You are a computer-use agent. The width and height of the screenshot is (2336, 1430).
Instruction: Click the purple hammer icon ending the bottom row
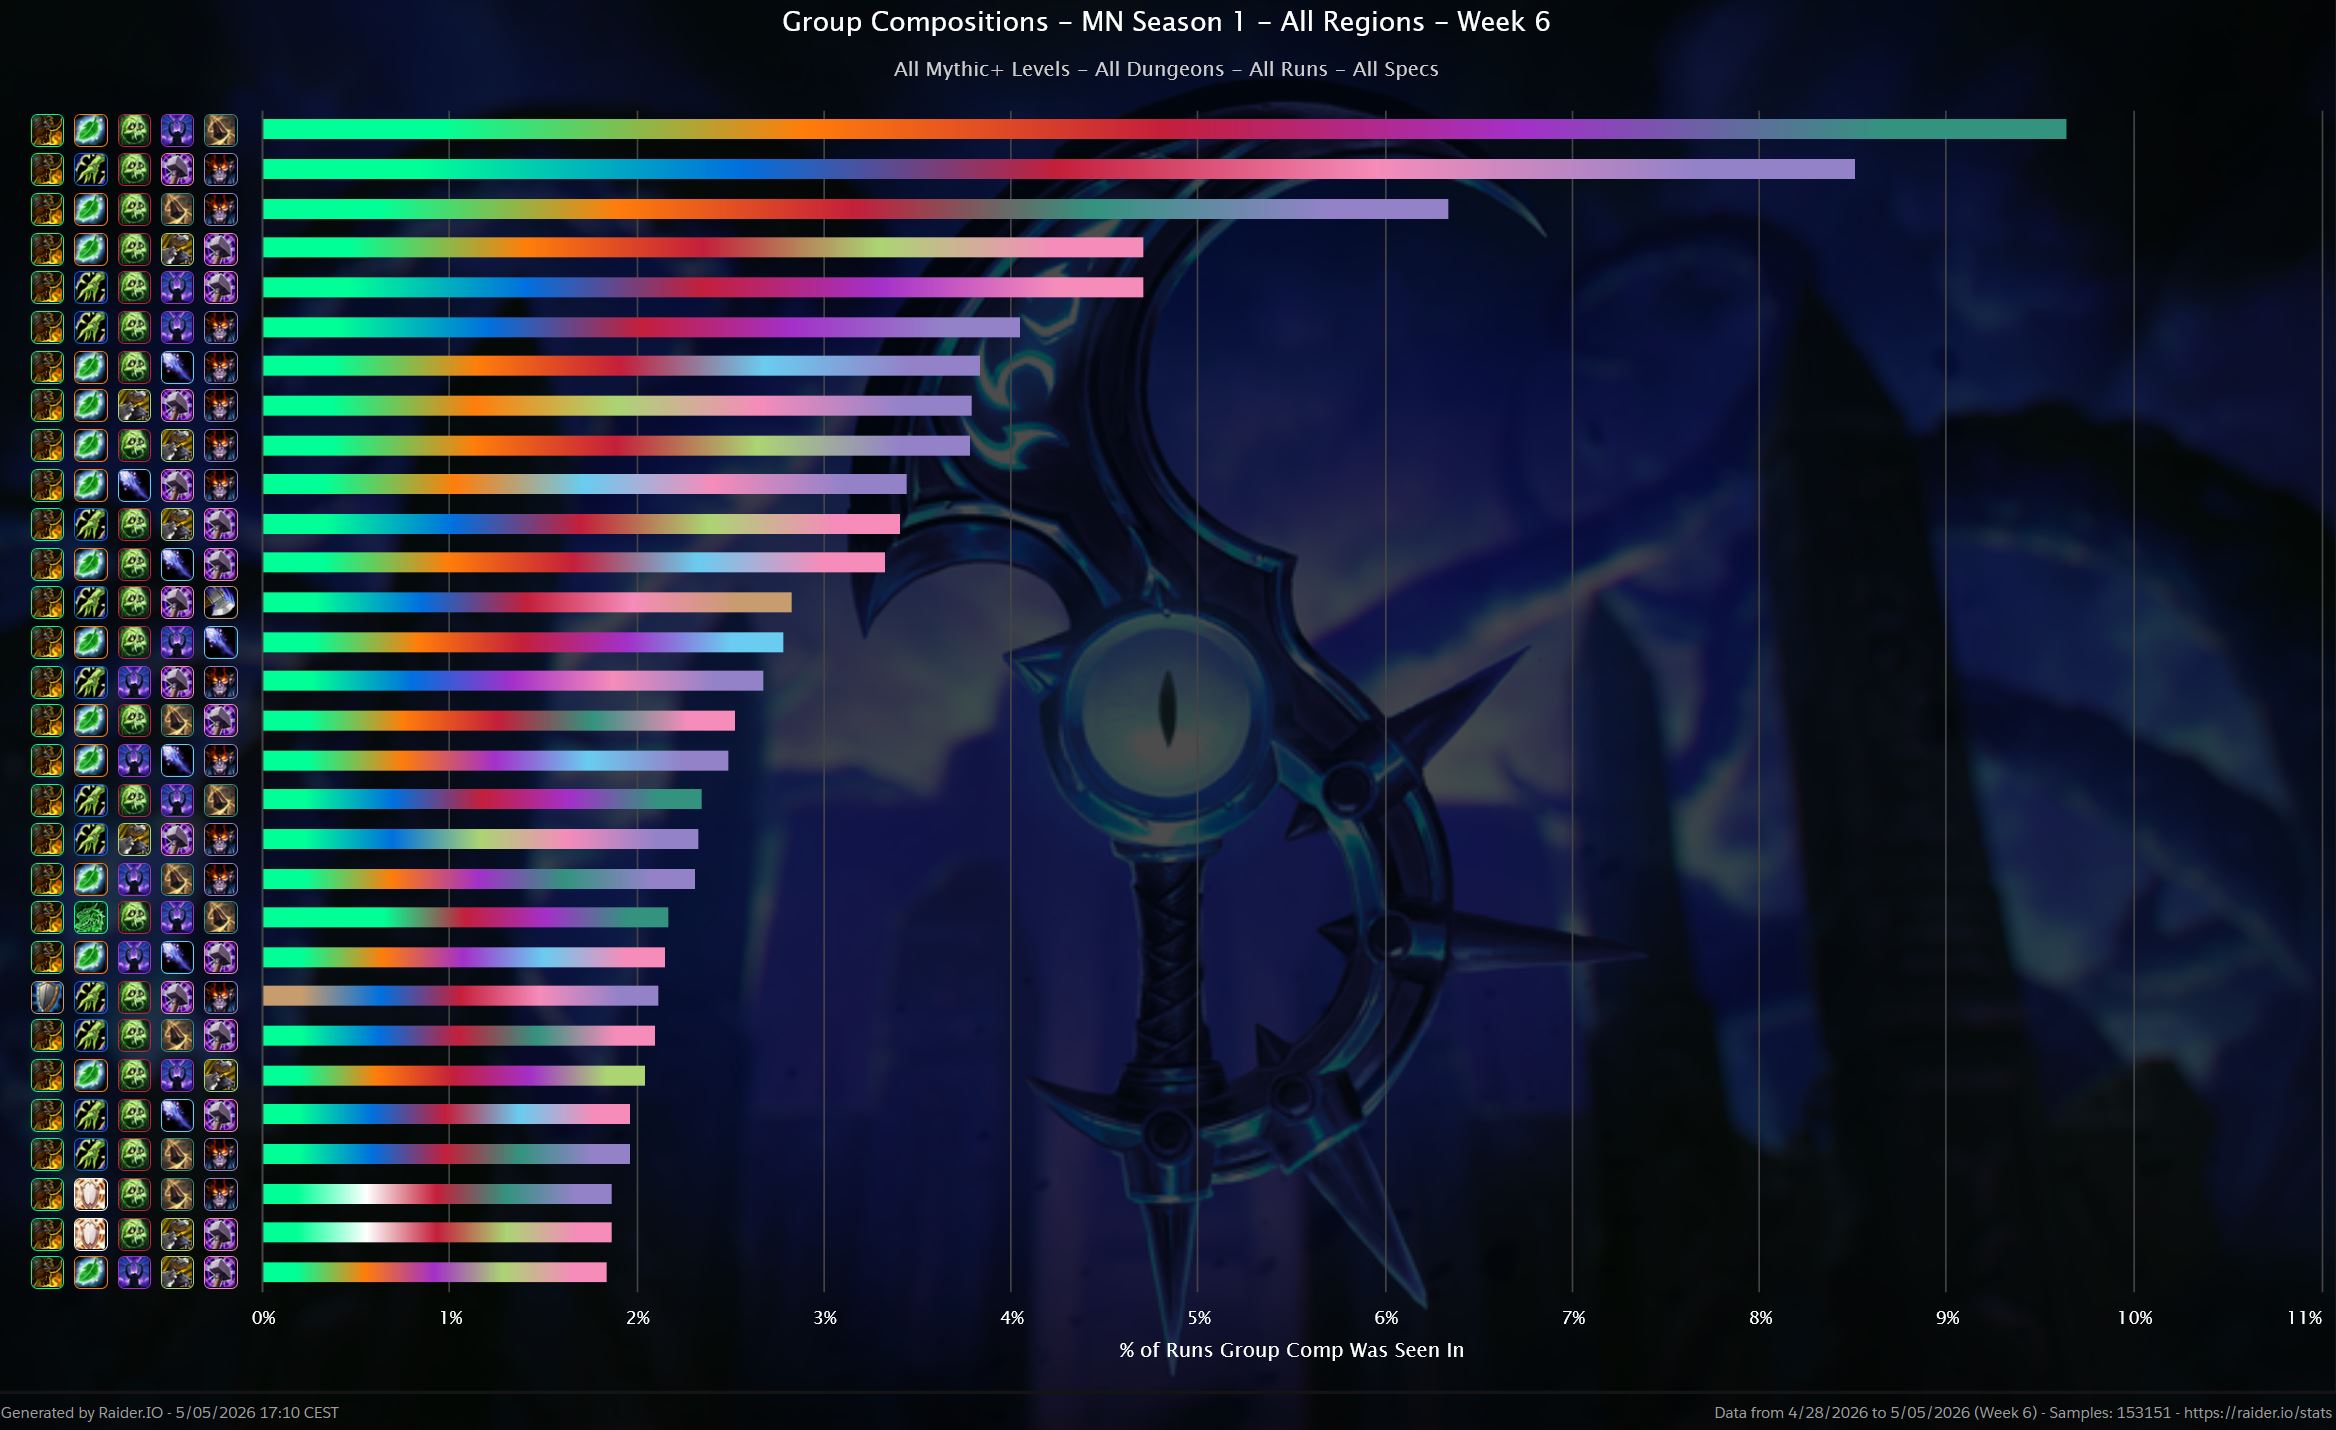(x=221, y=1272)
